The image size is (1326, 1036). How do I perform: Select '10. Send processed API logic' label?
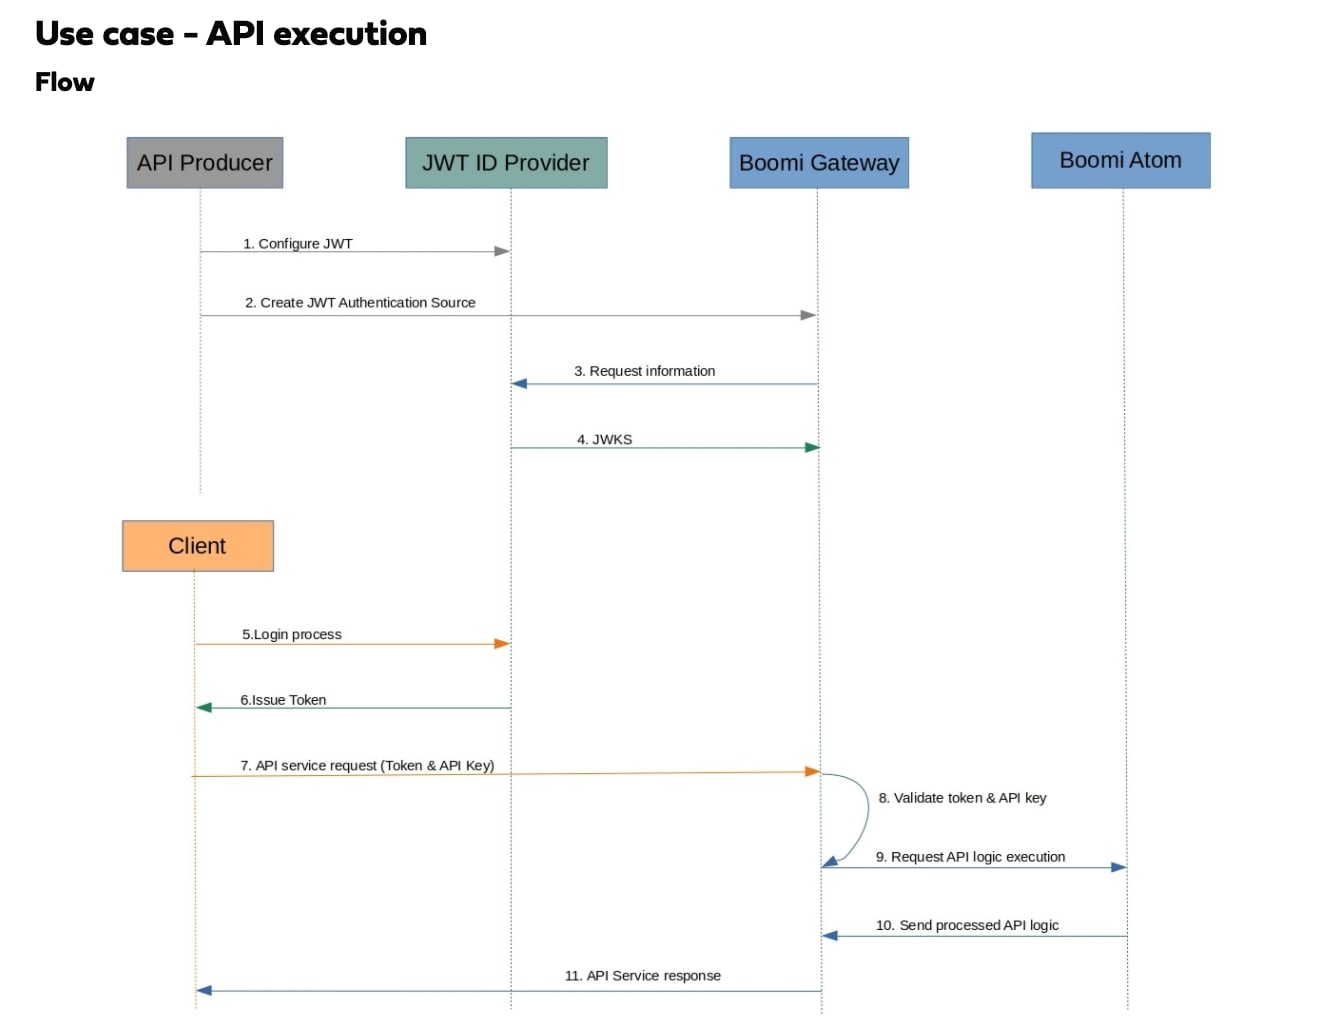(x=967, y=925)
